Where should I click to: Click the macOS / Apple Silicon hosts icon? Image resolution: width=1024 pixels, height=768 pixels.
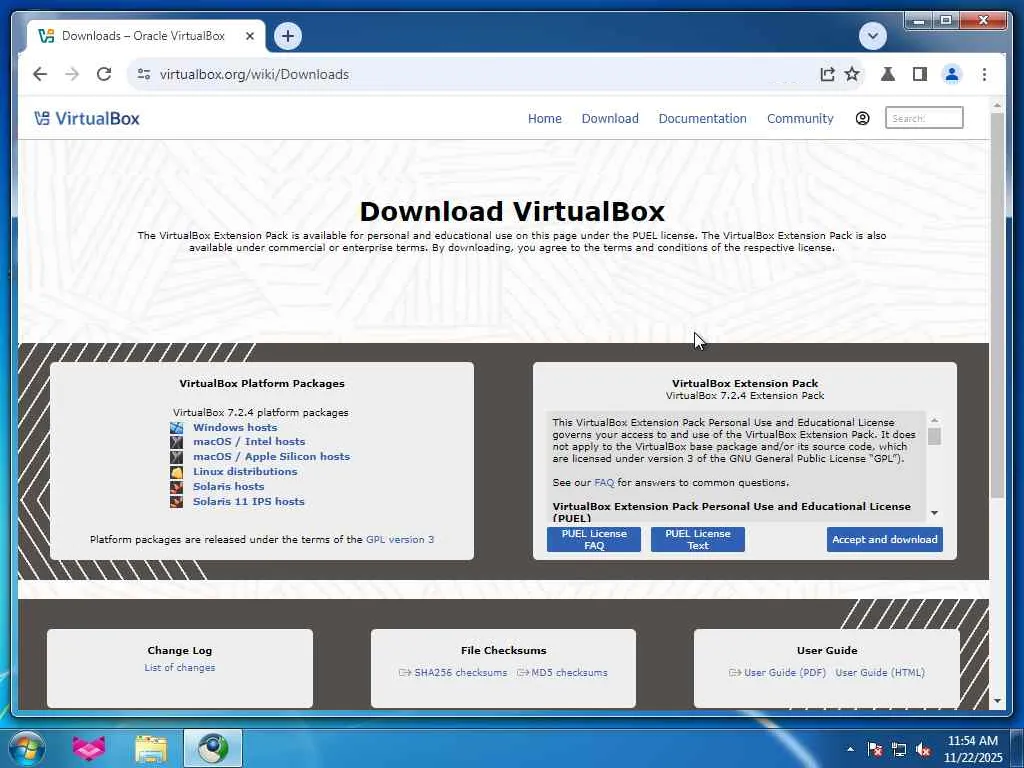(x=176, y=456)
